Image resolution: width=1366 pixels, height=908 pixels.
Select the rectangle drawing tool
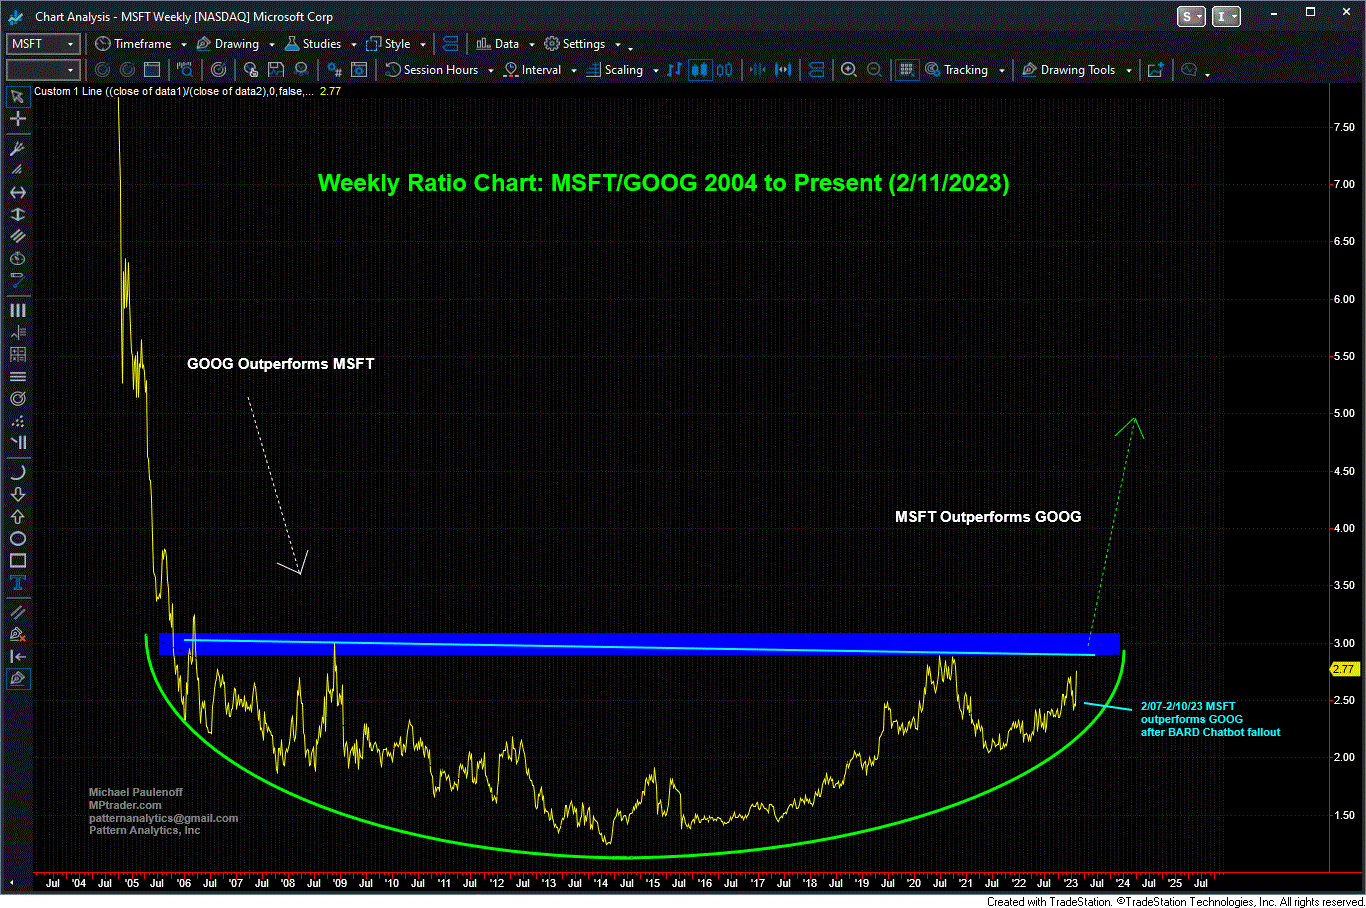tap(17, 560)
